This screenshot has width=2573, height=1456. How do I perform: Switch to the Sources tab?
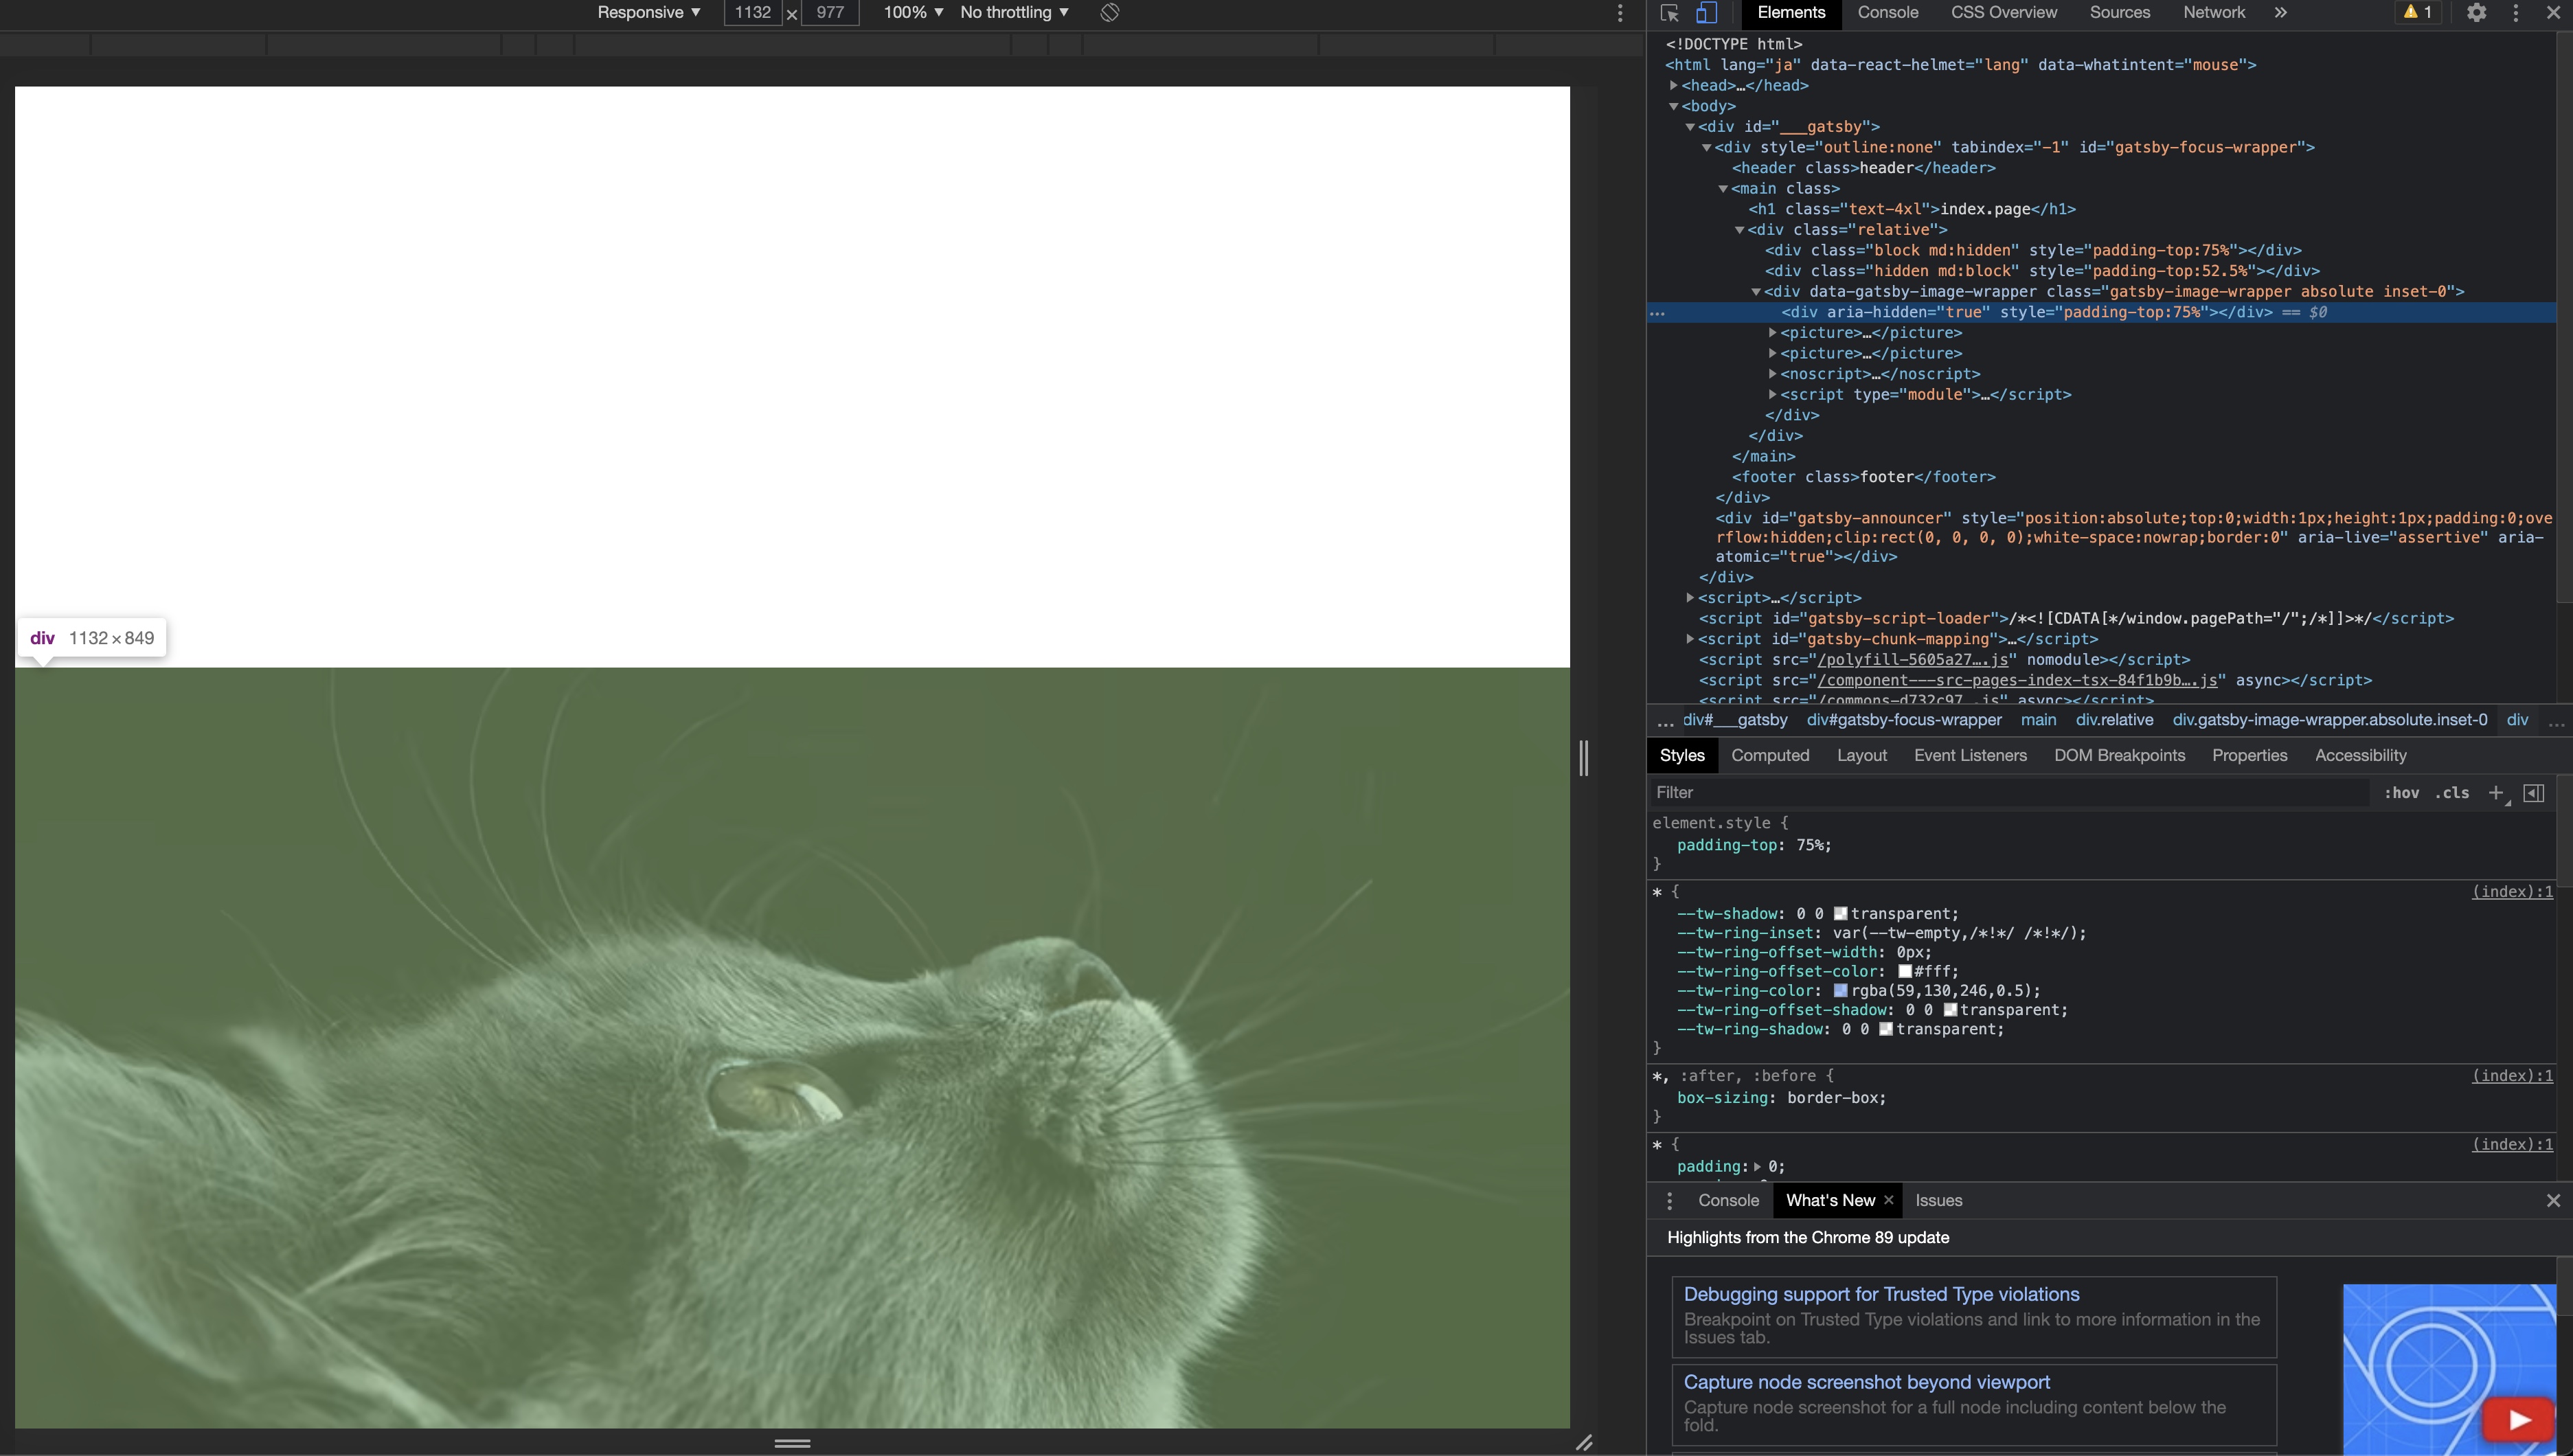point(2119,13)
